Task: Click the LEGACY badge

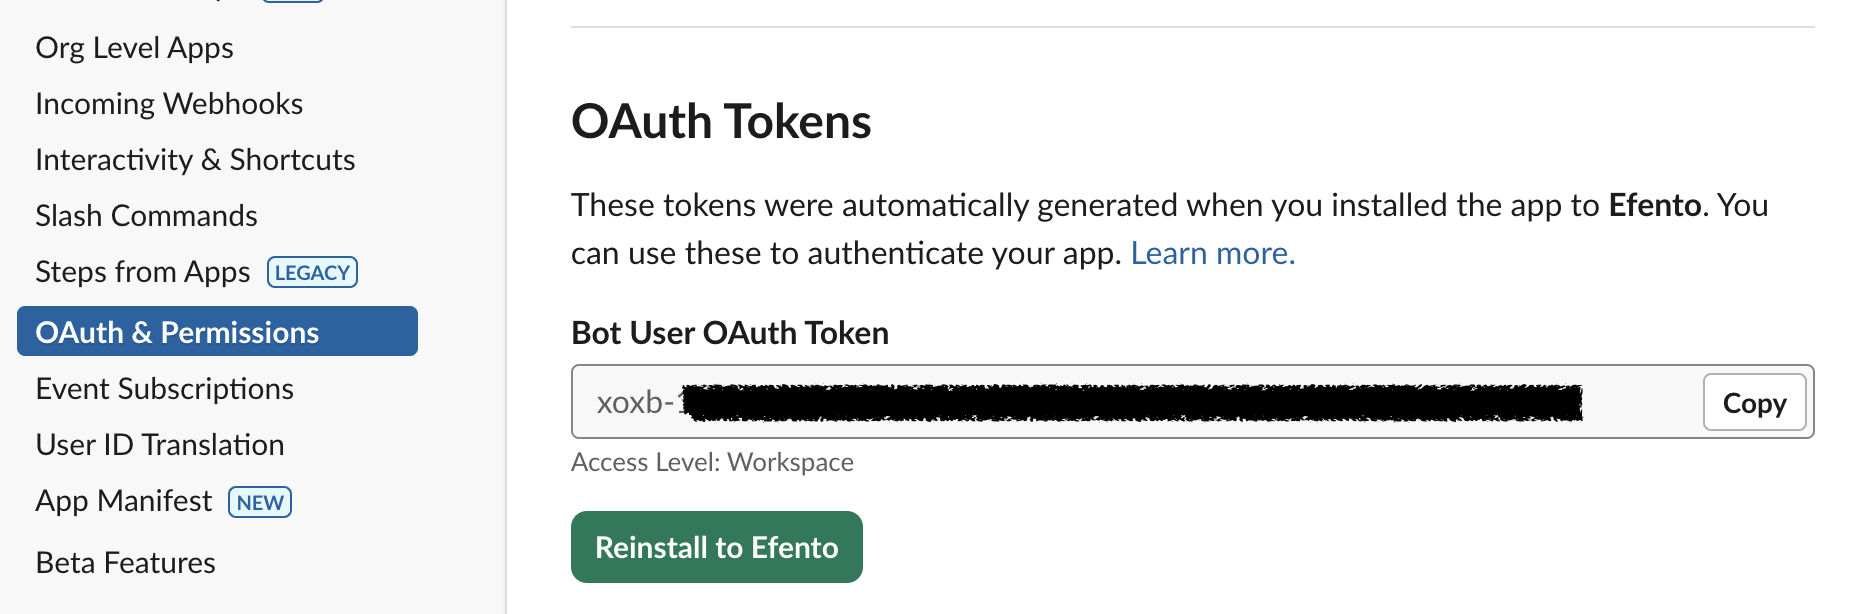Action: 312,272
